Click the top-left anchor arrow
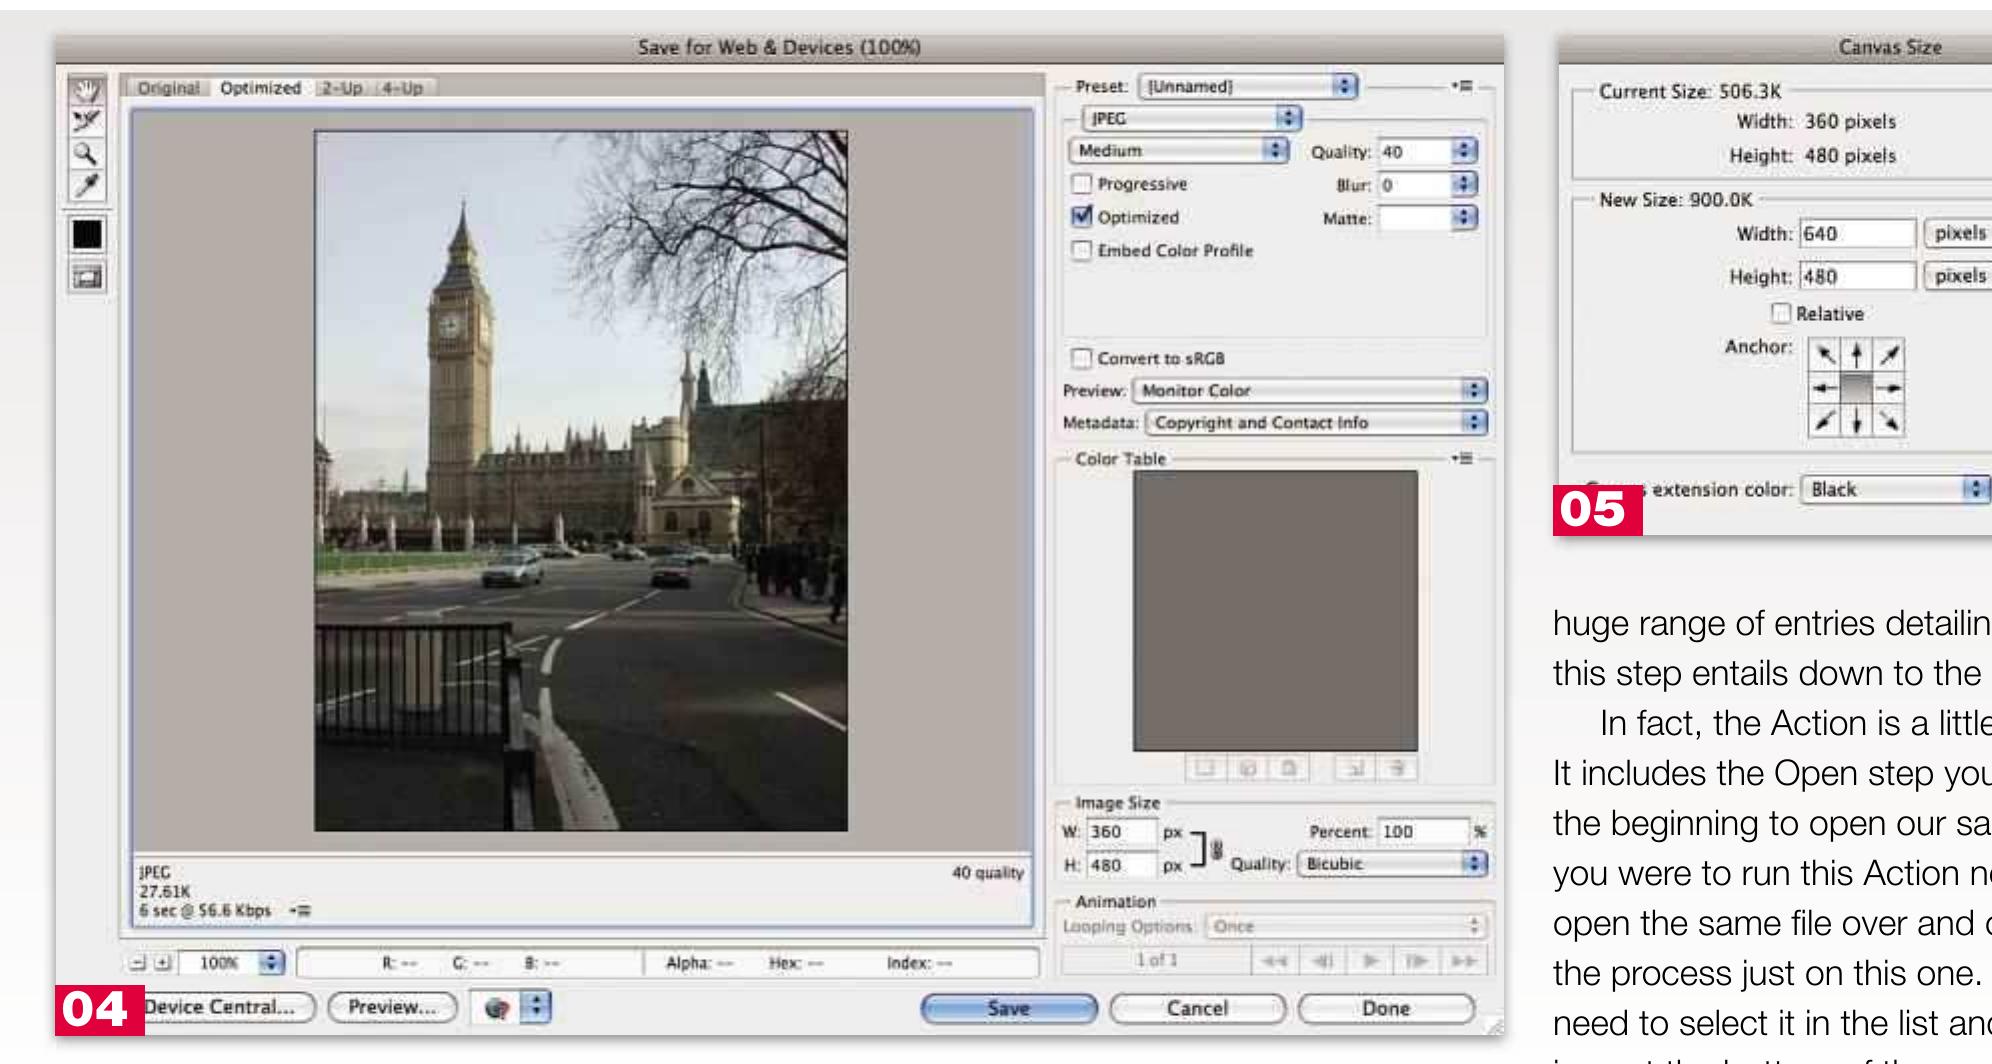The width and height of the screenshot is (1992, 1064). (1825, 355)
